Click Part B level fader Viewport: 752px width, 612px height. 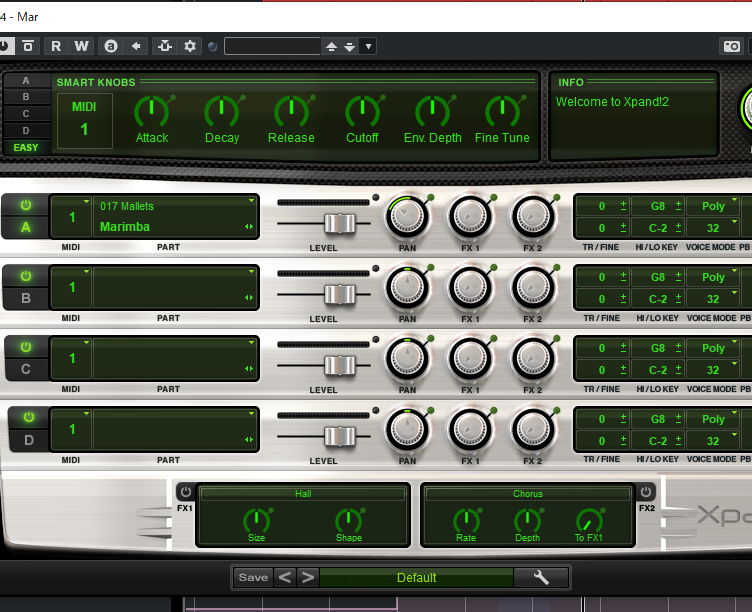pos(340,294)
